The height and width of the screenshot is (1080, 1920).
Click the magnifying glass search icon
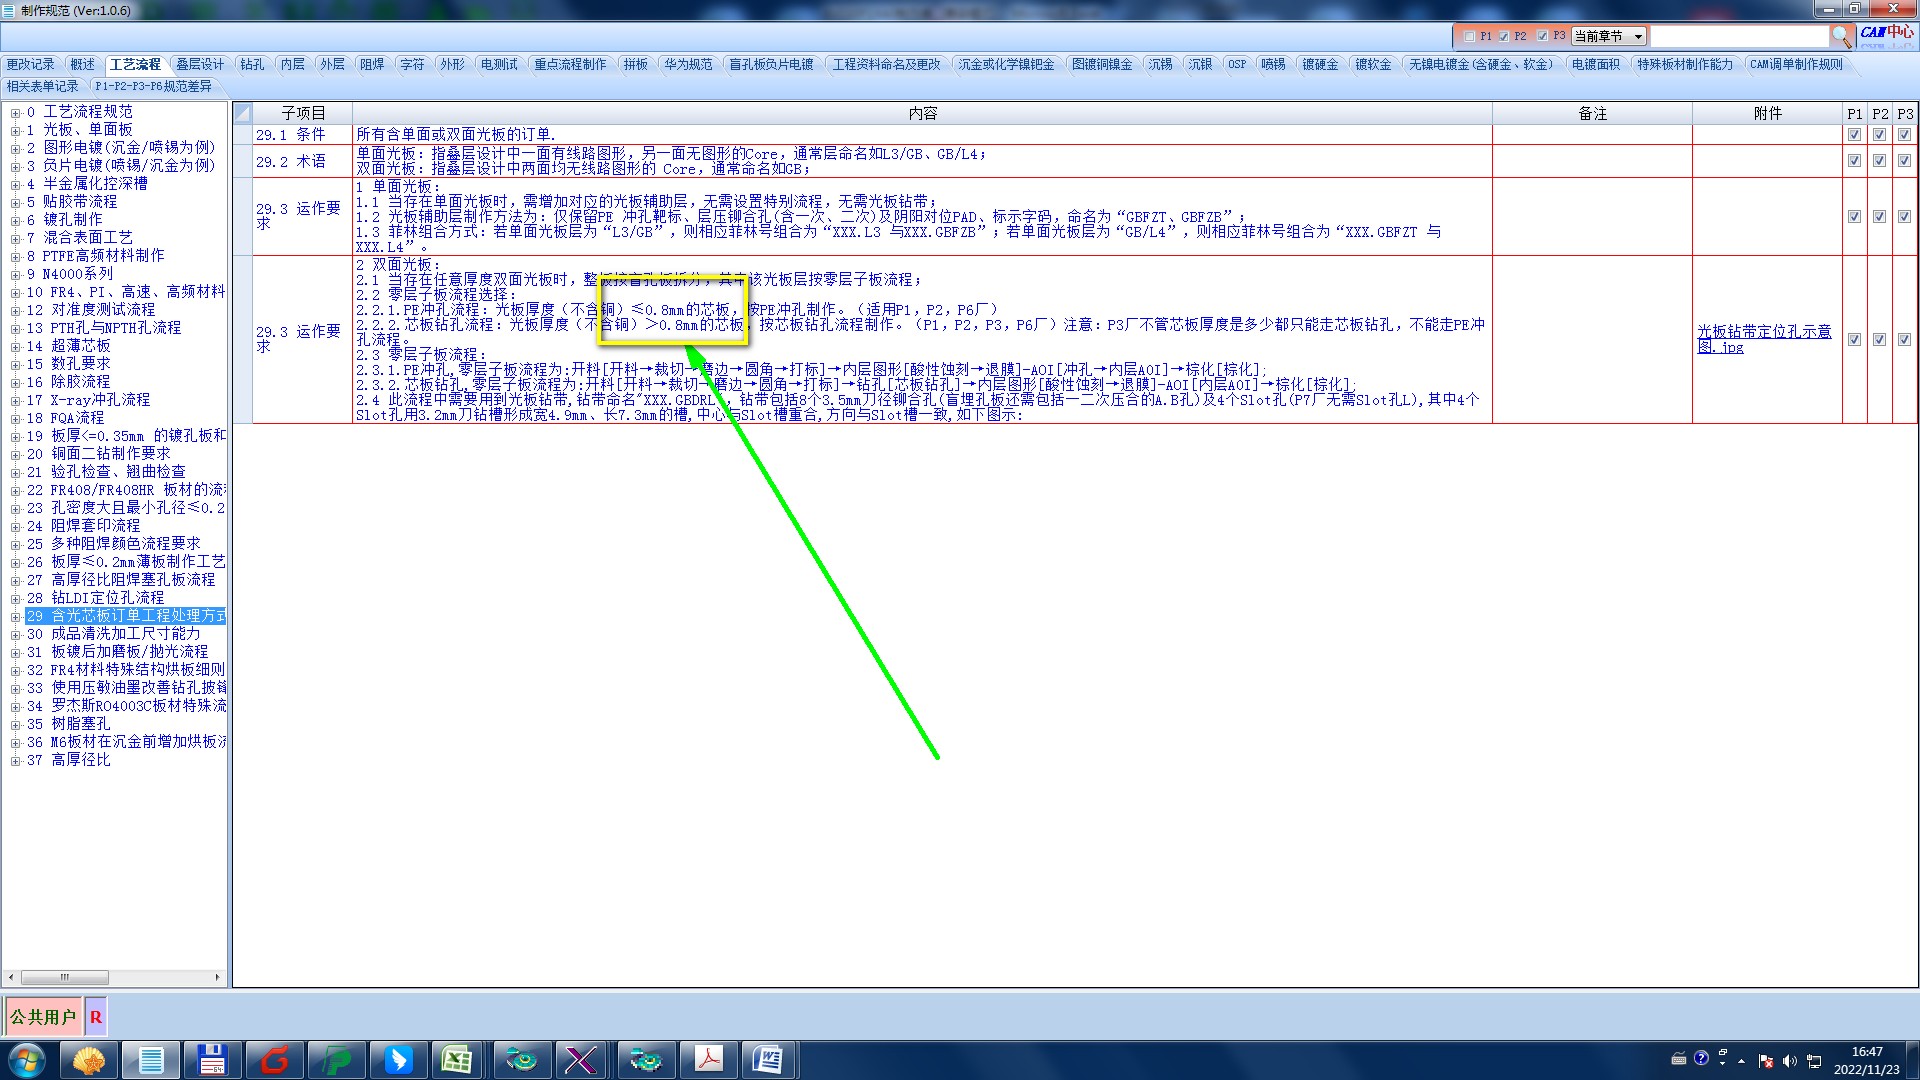tap(1841, 36)
